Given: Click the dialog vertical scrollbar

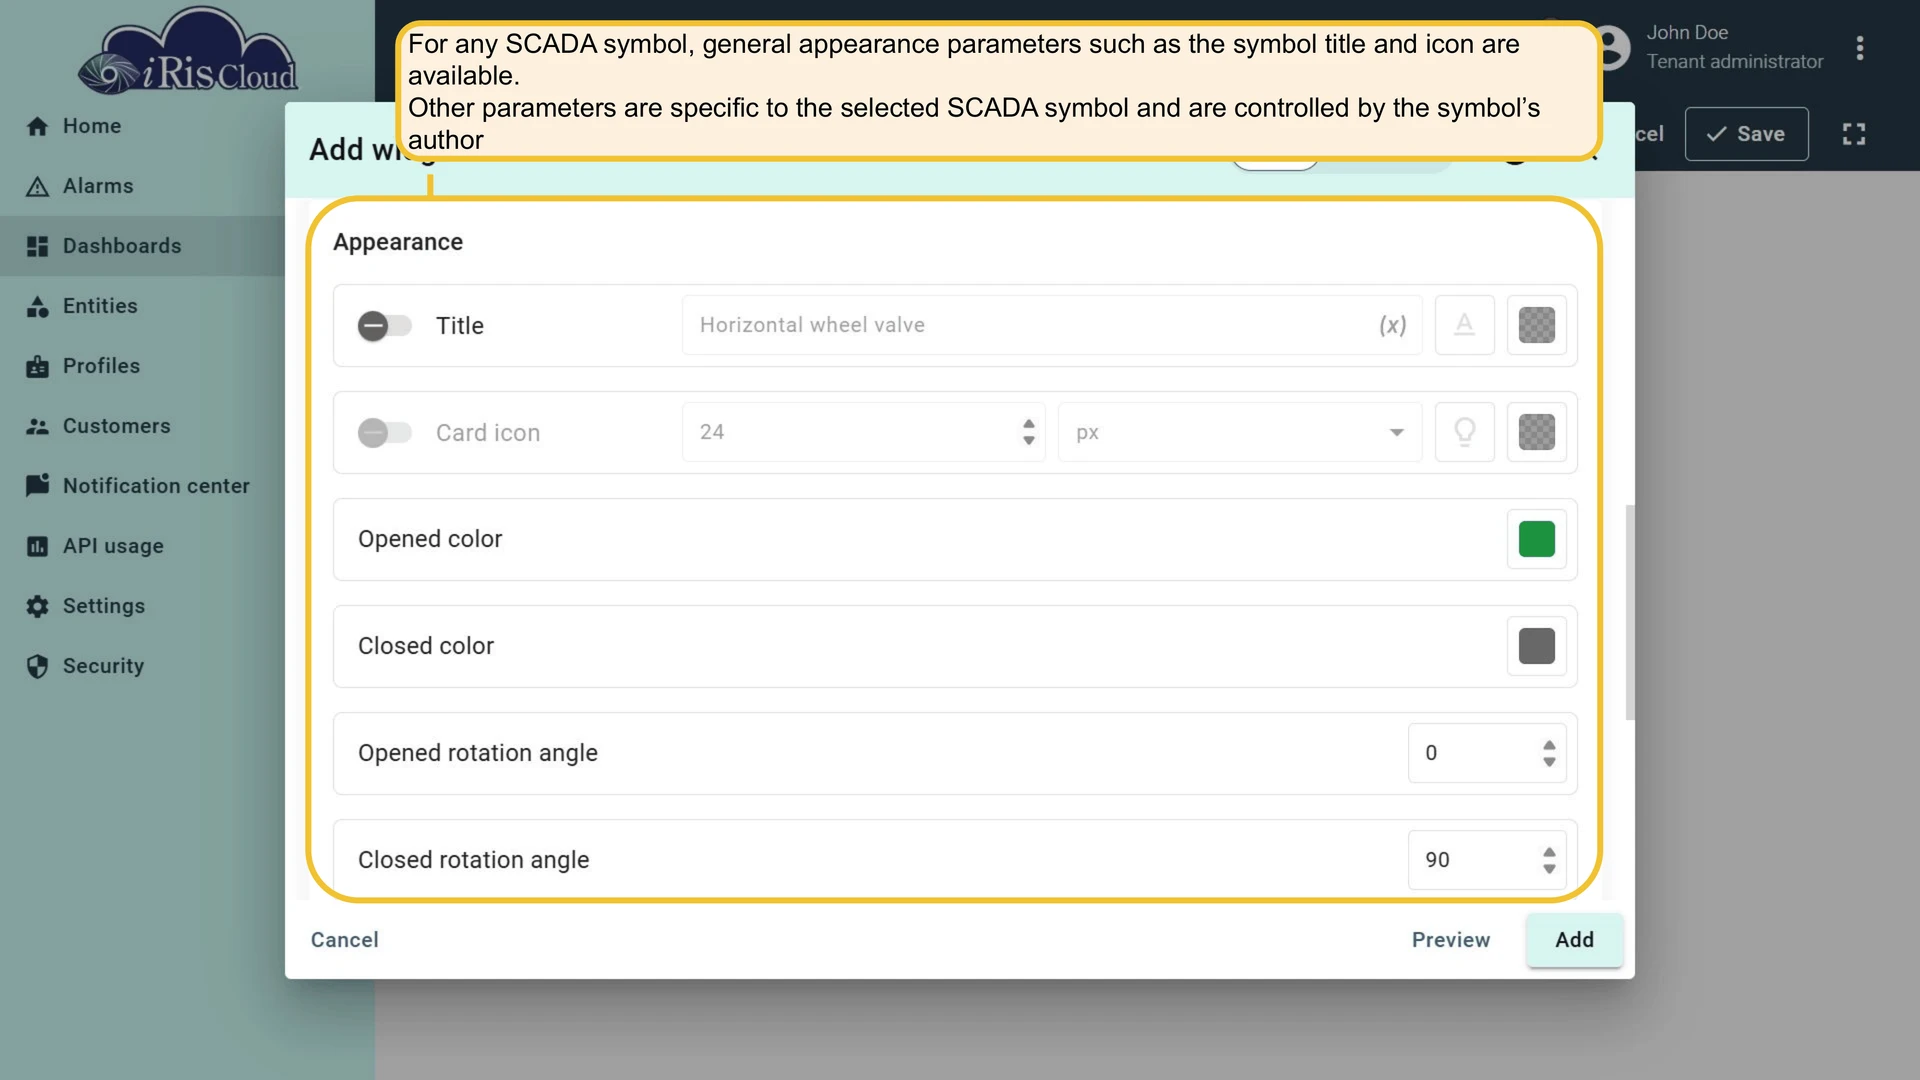Looking at the screenshot, I should pos(1630,612).
